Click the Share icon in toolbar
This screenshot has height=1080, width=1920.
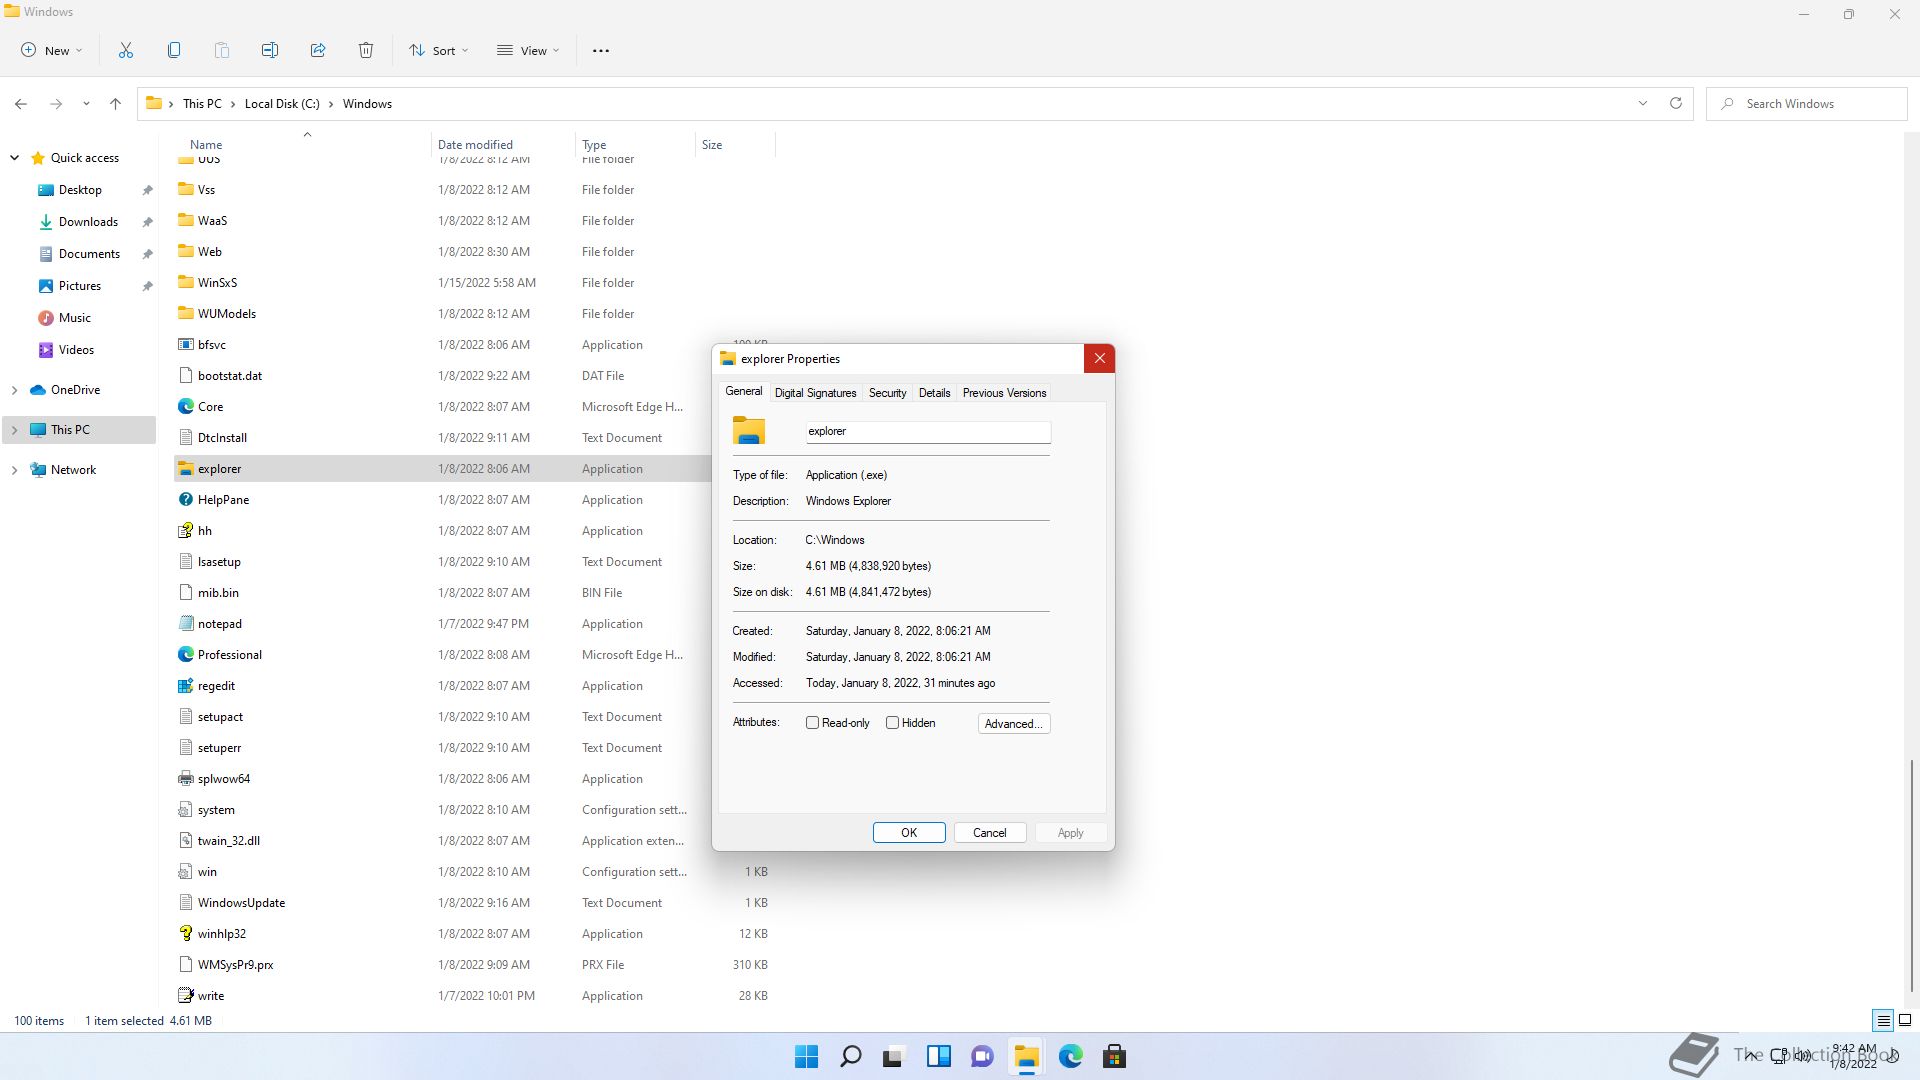[318, 50]
